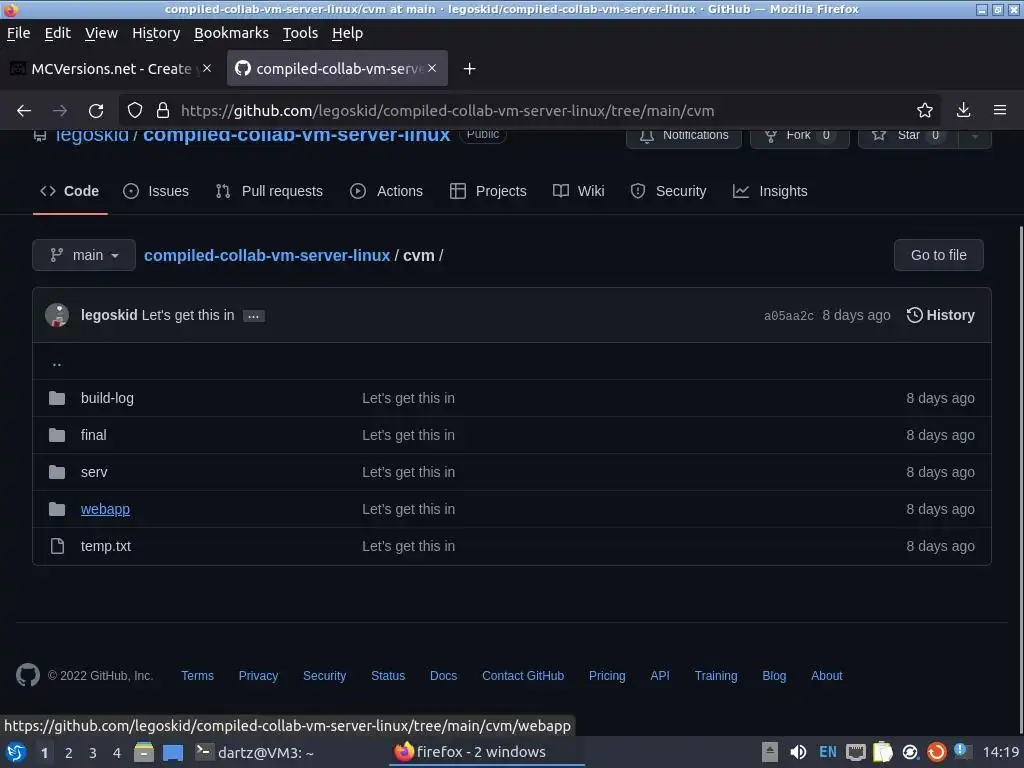Click the EN keyboard layout indicator

pos(827,752)
